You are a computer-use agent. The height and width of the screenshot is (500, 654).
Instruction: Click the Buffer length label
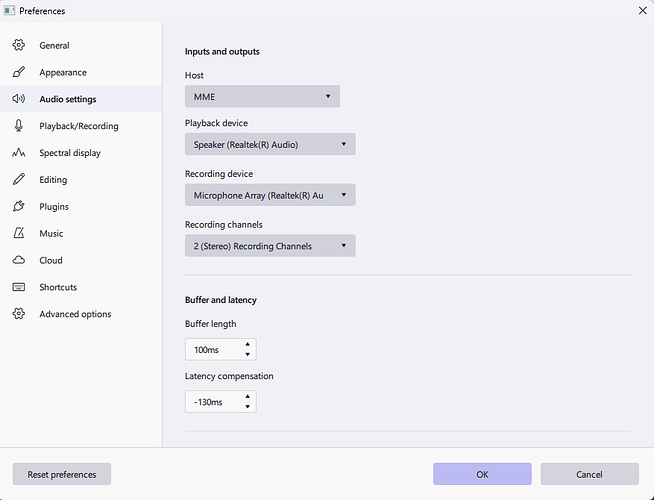point(210,324)
